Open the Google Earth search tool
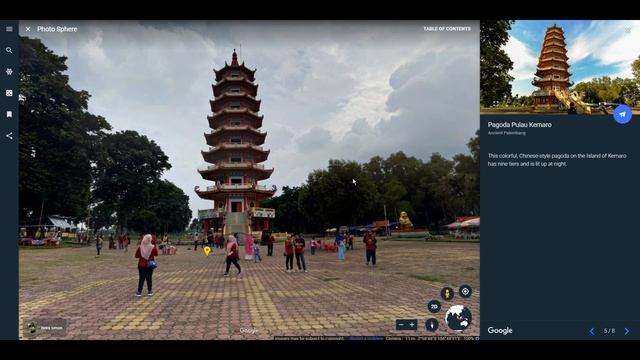 (9, 50)
